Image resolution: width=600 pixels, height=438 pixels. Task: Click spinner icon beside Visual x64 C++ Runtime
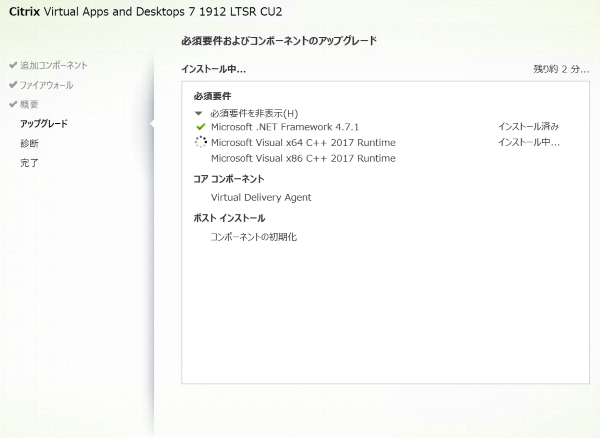pyautogui.click(x=201, y=142)
